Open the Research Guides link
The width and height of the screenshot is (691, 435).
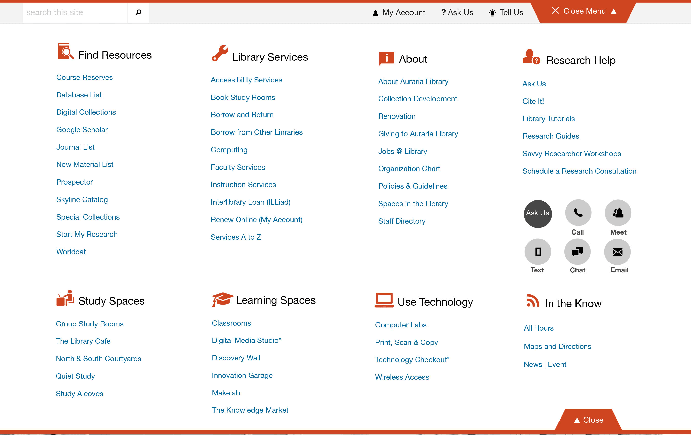550,136
